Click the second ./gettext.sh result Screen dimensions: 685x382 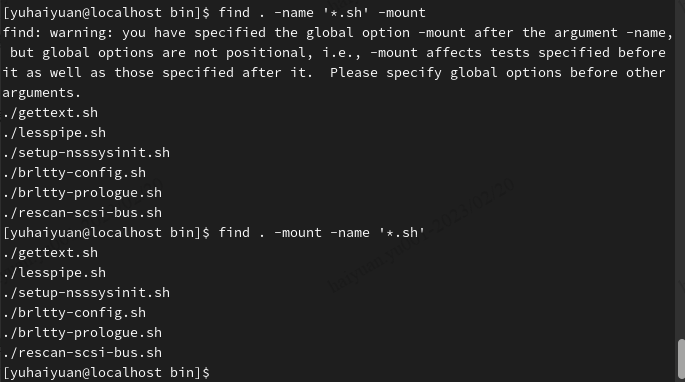coord(50,253)
